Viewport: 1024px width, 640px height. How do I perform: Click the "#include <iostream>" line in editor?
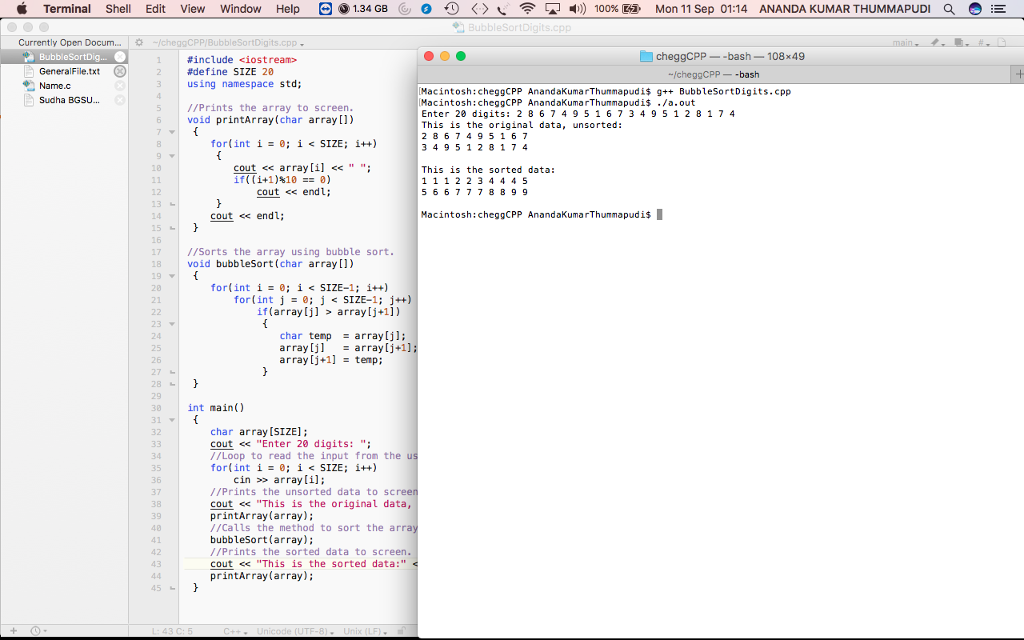pyautogui.click(x=242, y=60)
